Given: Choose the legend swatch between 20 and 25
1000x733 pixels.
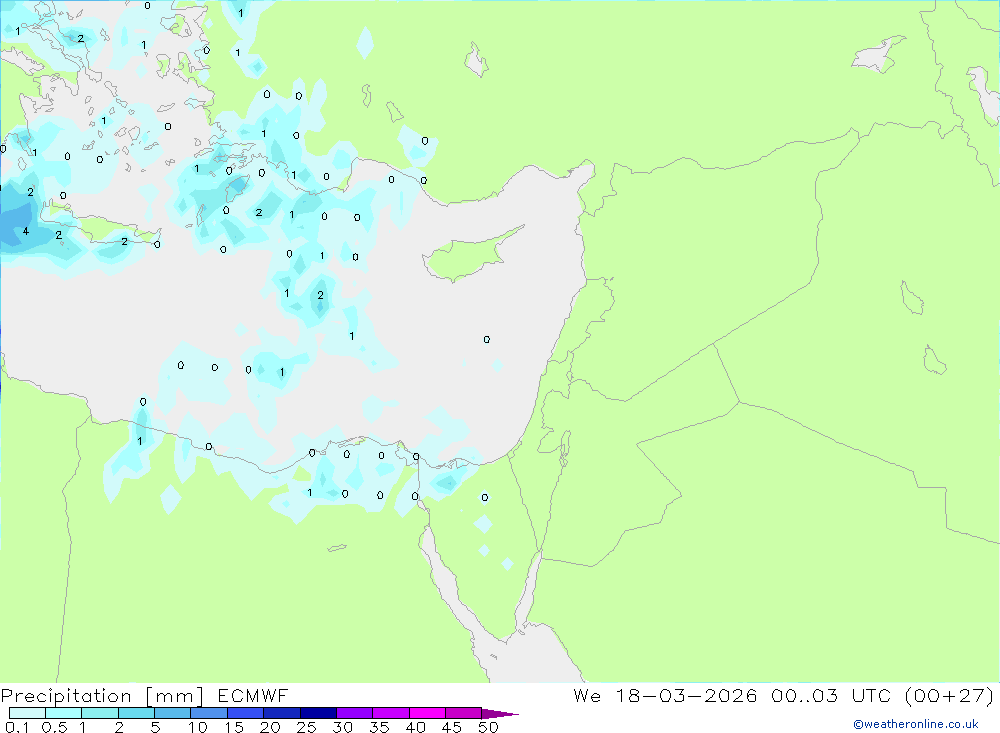Looking at the screenshot, I should point(281,713).
